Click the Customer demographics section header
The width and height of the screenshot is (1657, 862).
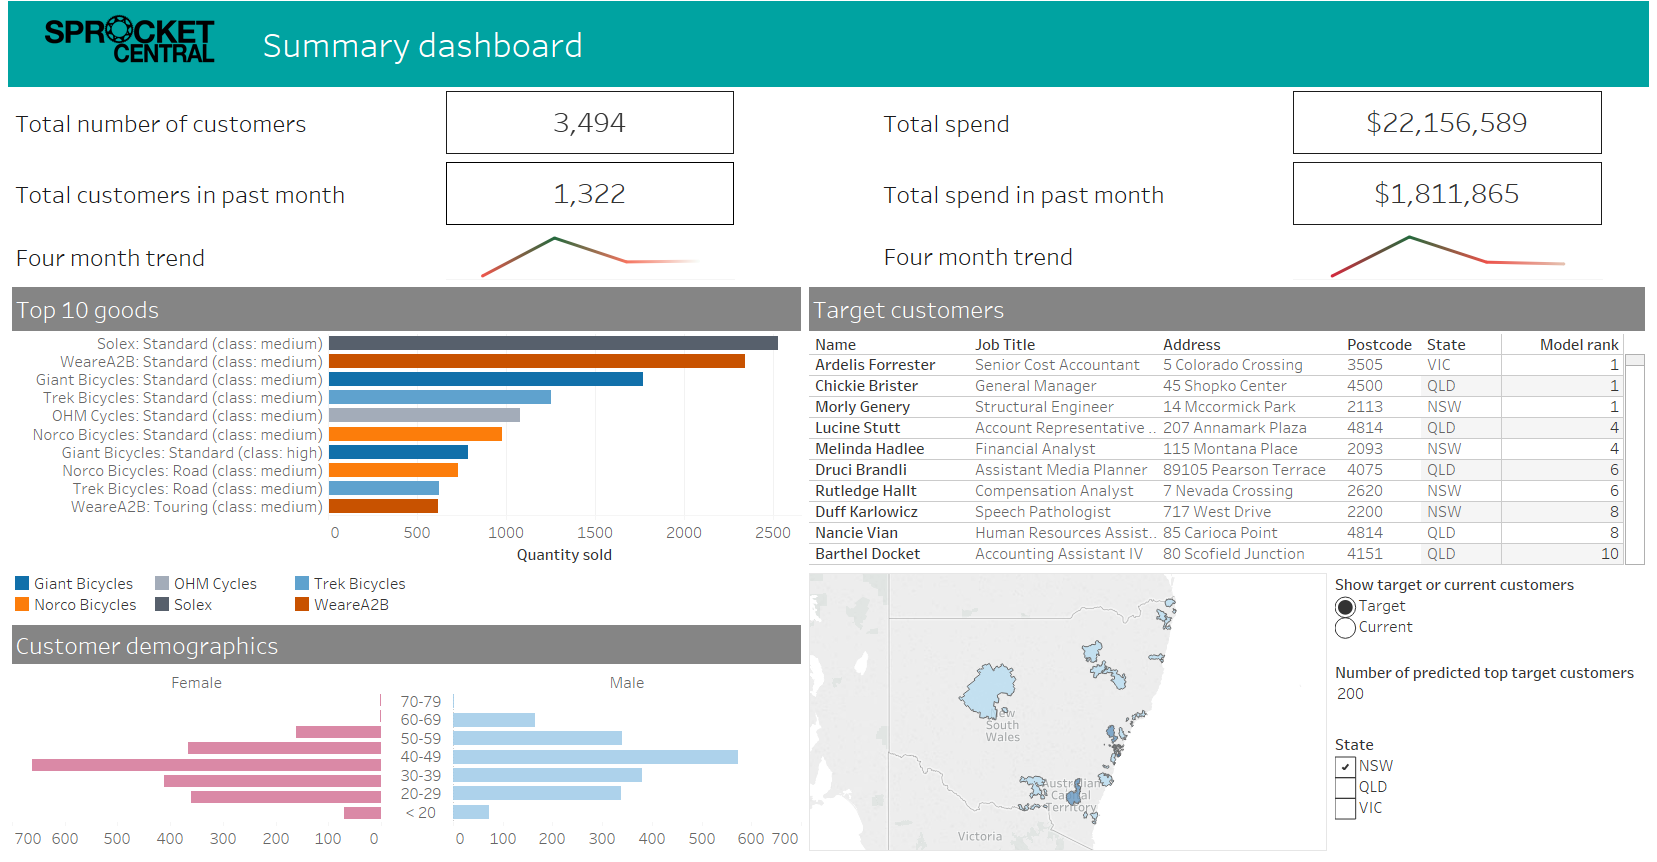point(406,645)
